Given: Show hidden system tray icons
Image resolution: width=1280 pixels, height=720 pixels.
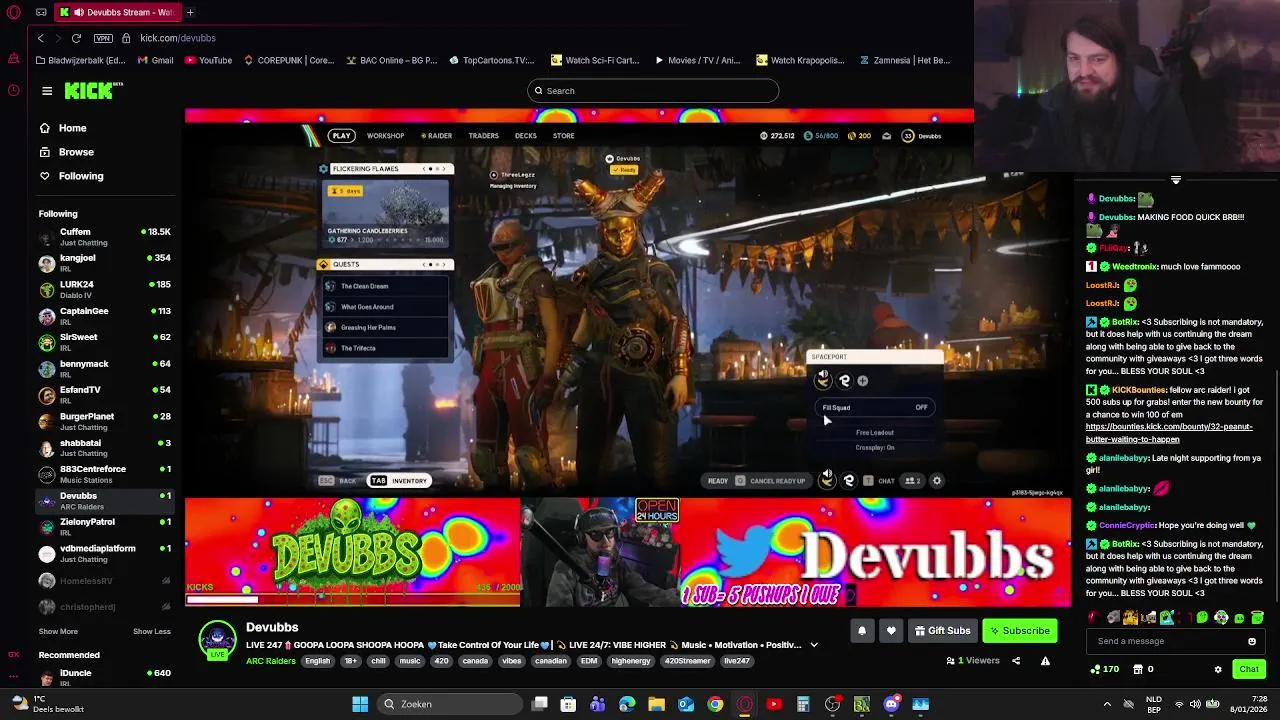Looking at the screenshot, I should [1108, 704].
